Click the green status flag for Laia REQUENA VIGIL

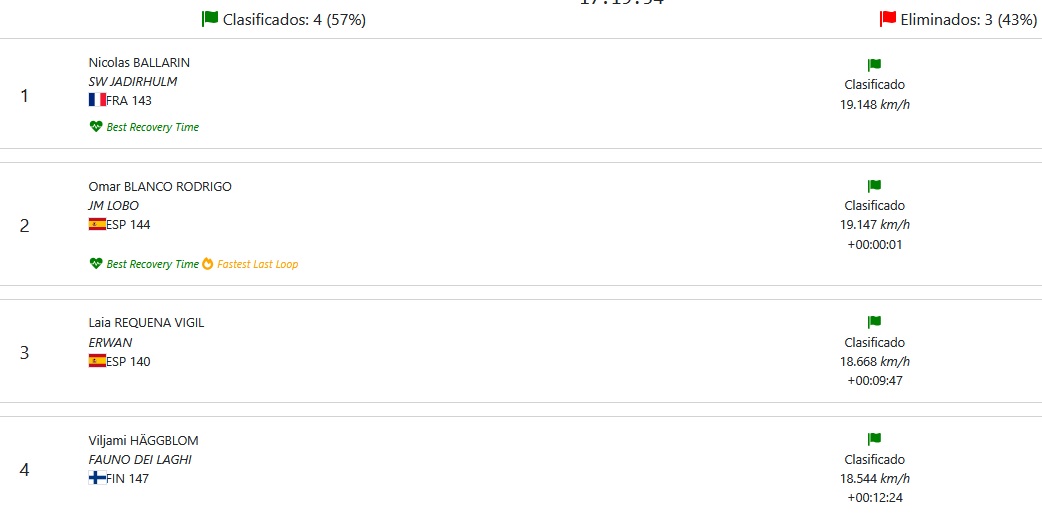[x=874, y=323]
